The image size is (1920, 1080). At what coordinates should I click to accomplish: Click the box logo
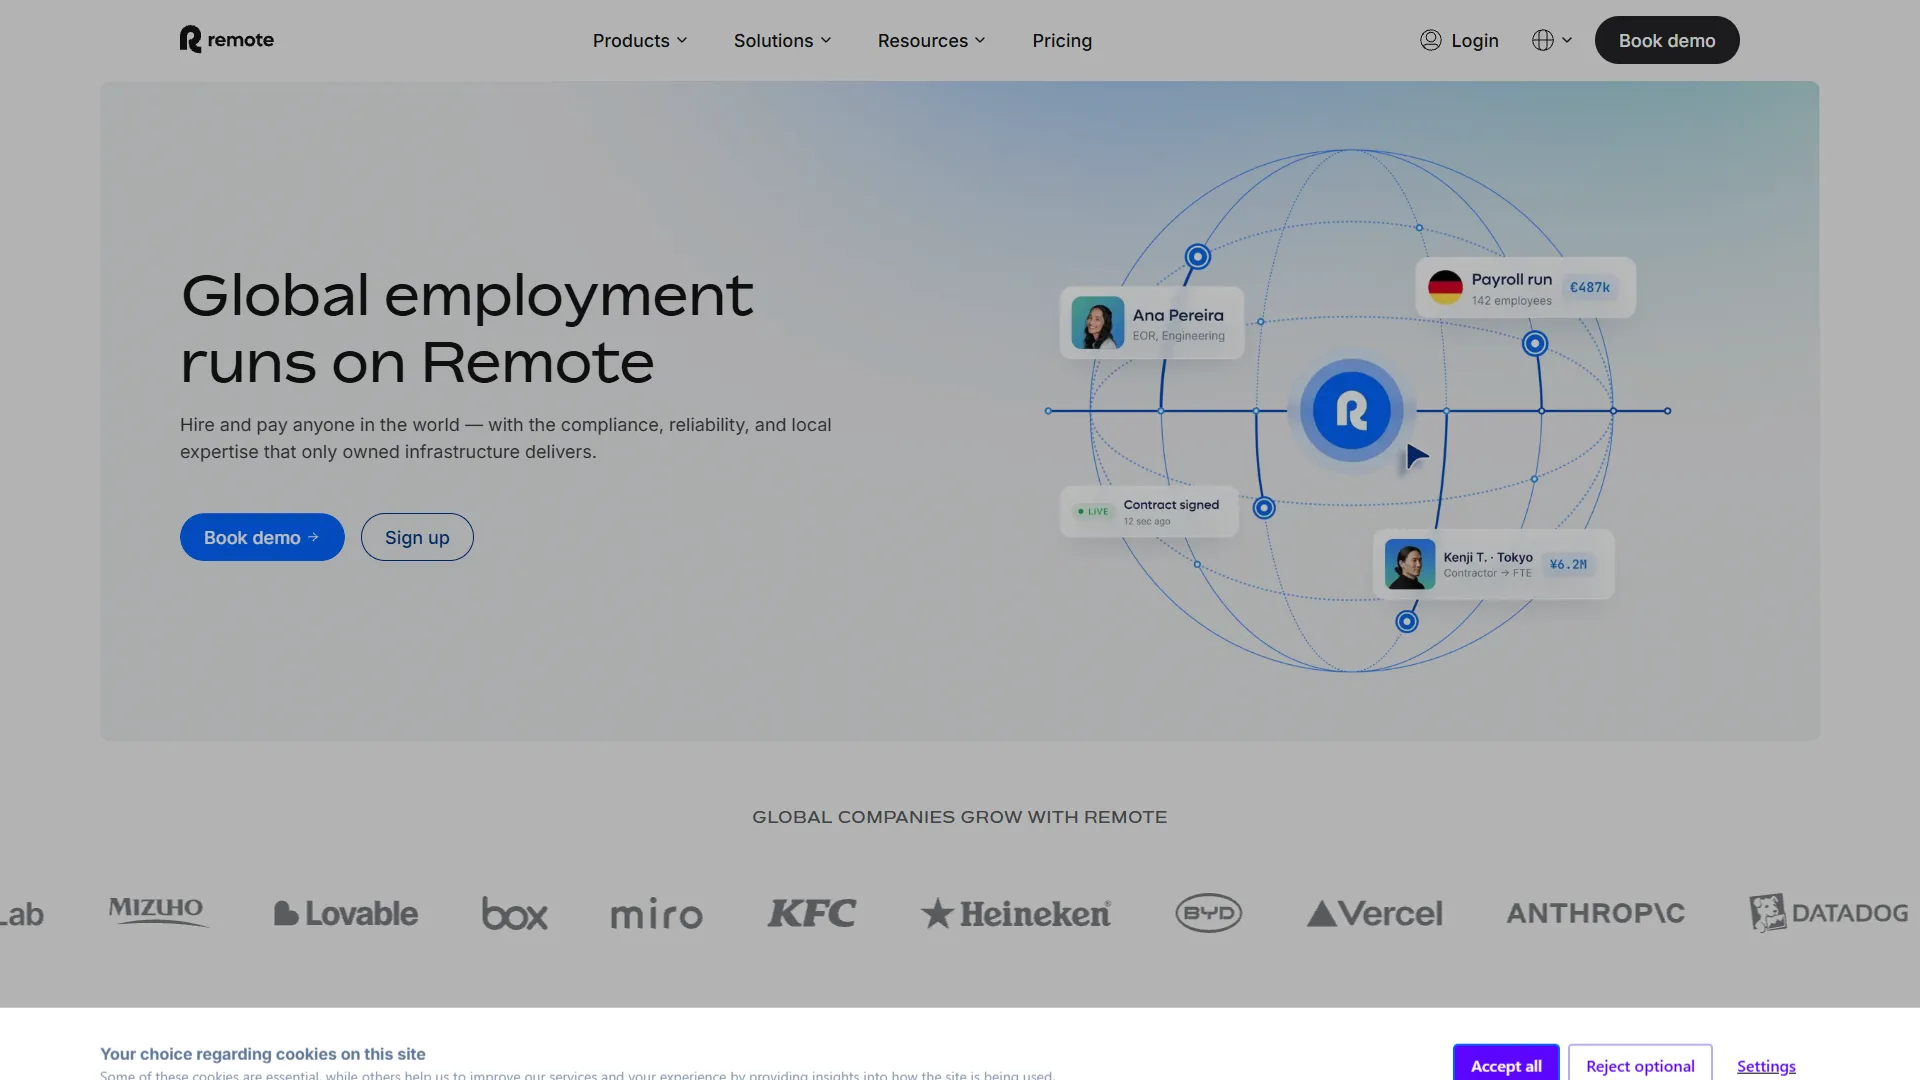(x=515, y=913)
